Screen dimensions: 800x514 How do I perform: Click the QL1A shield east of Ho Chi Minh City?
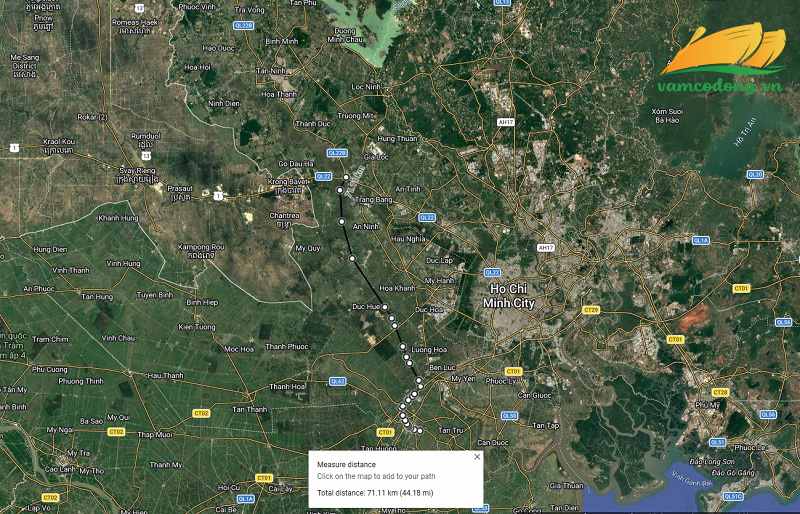(x=701, y=240)
